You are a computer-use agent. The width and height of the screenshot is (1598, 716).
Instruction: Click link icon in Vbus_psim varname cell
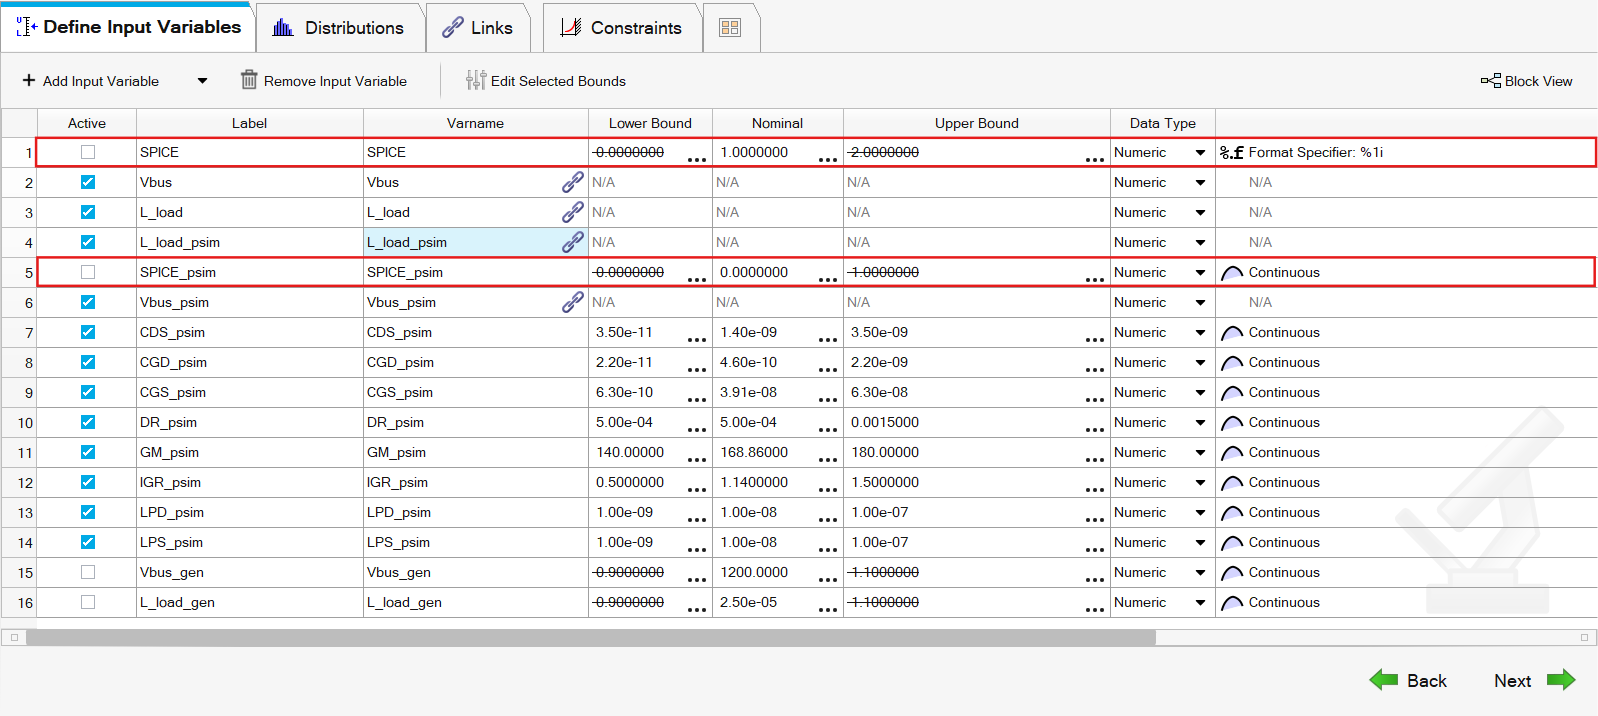point(573,302)
